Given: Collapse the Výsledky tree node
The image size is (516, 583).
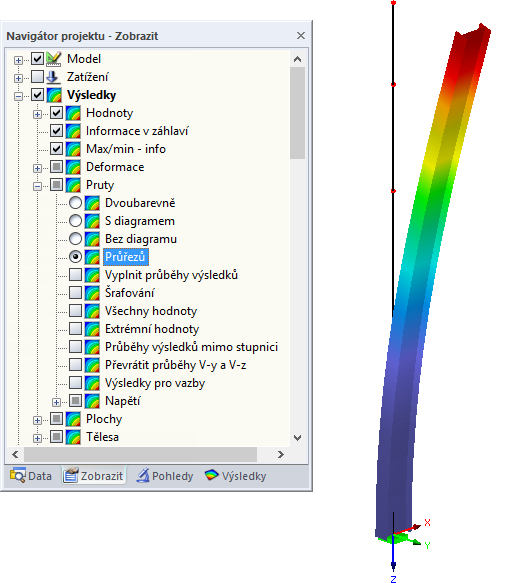Looking at the screenshot, I should (18, 96).
